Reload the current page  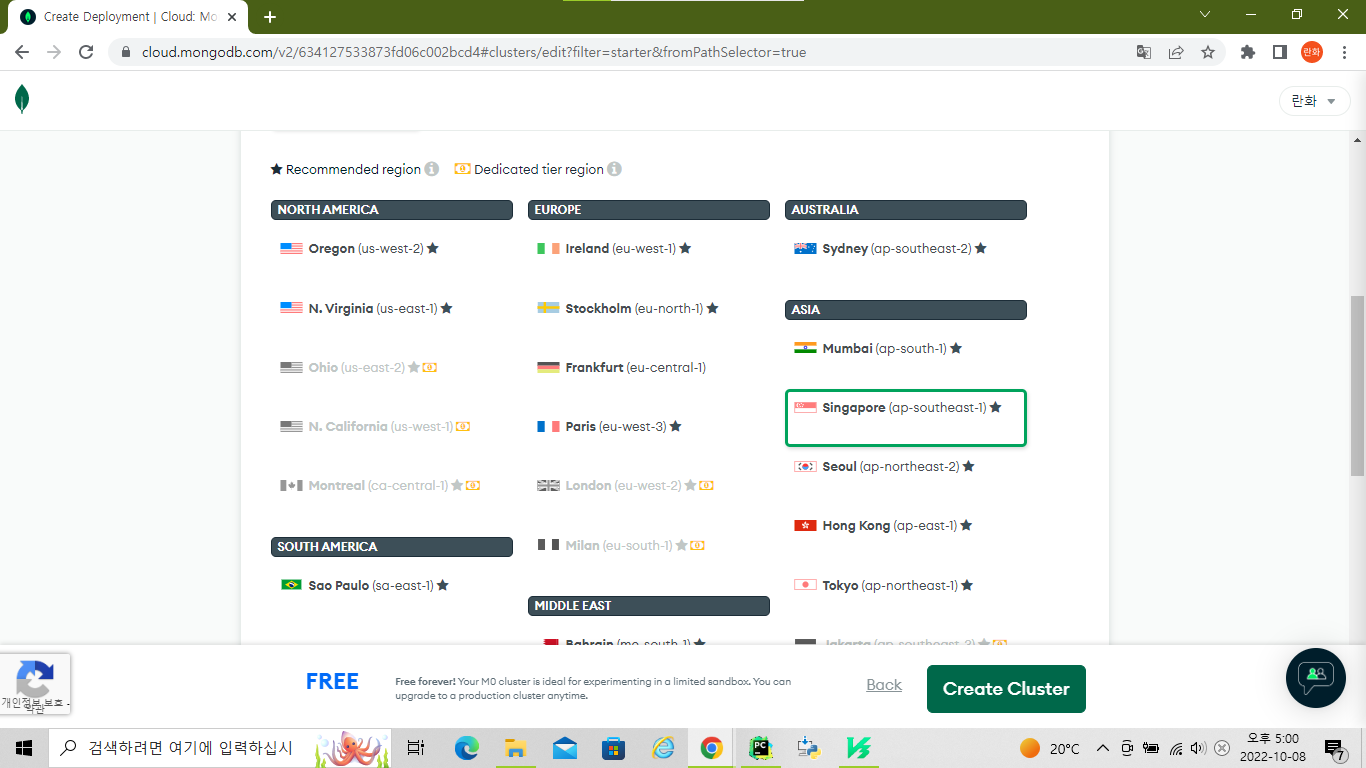(x=86, y=52)
